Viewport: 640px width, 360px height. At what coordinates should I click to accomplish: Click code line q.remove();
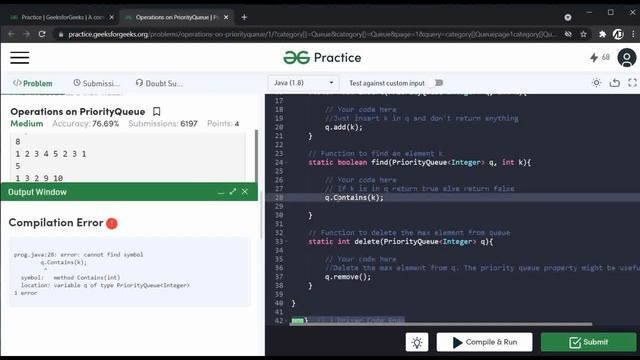click(x=348, y=277)
